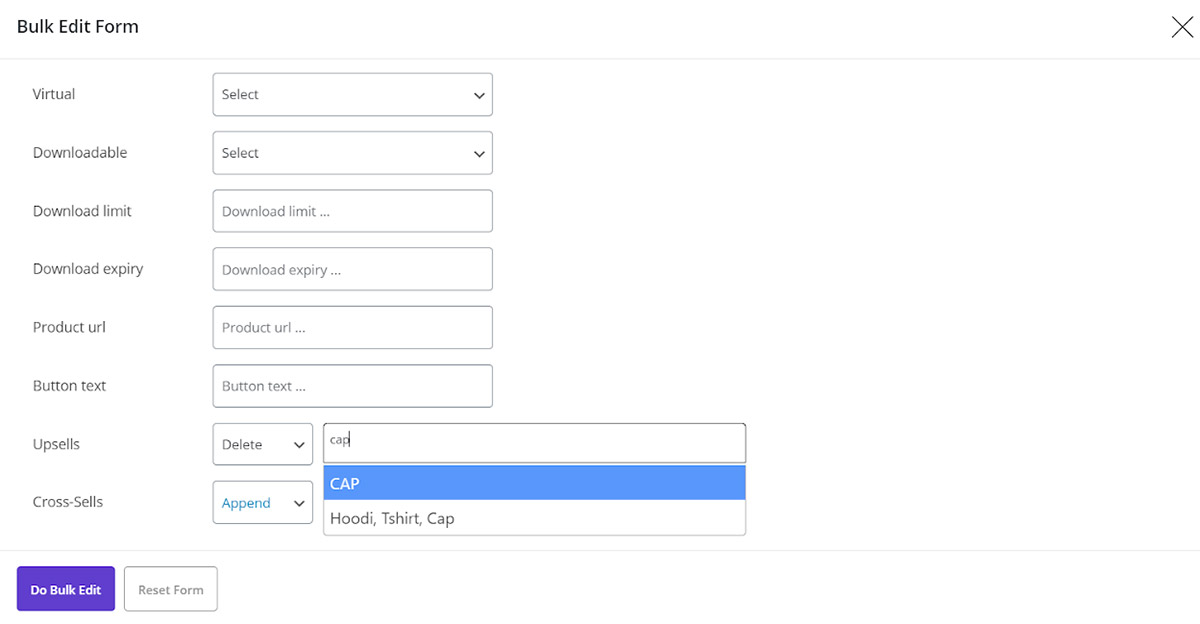Click the Download expiry label text

(88, 269)
